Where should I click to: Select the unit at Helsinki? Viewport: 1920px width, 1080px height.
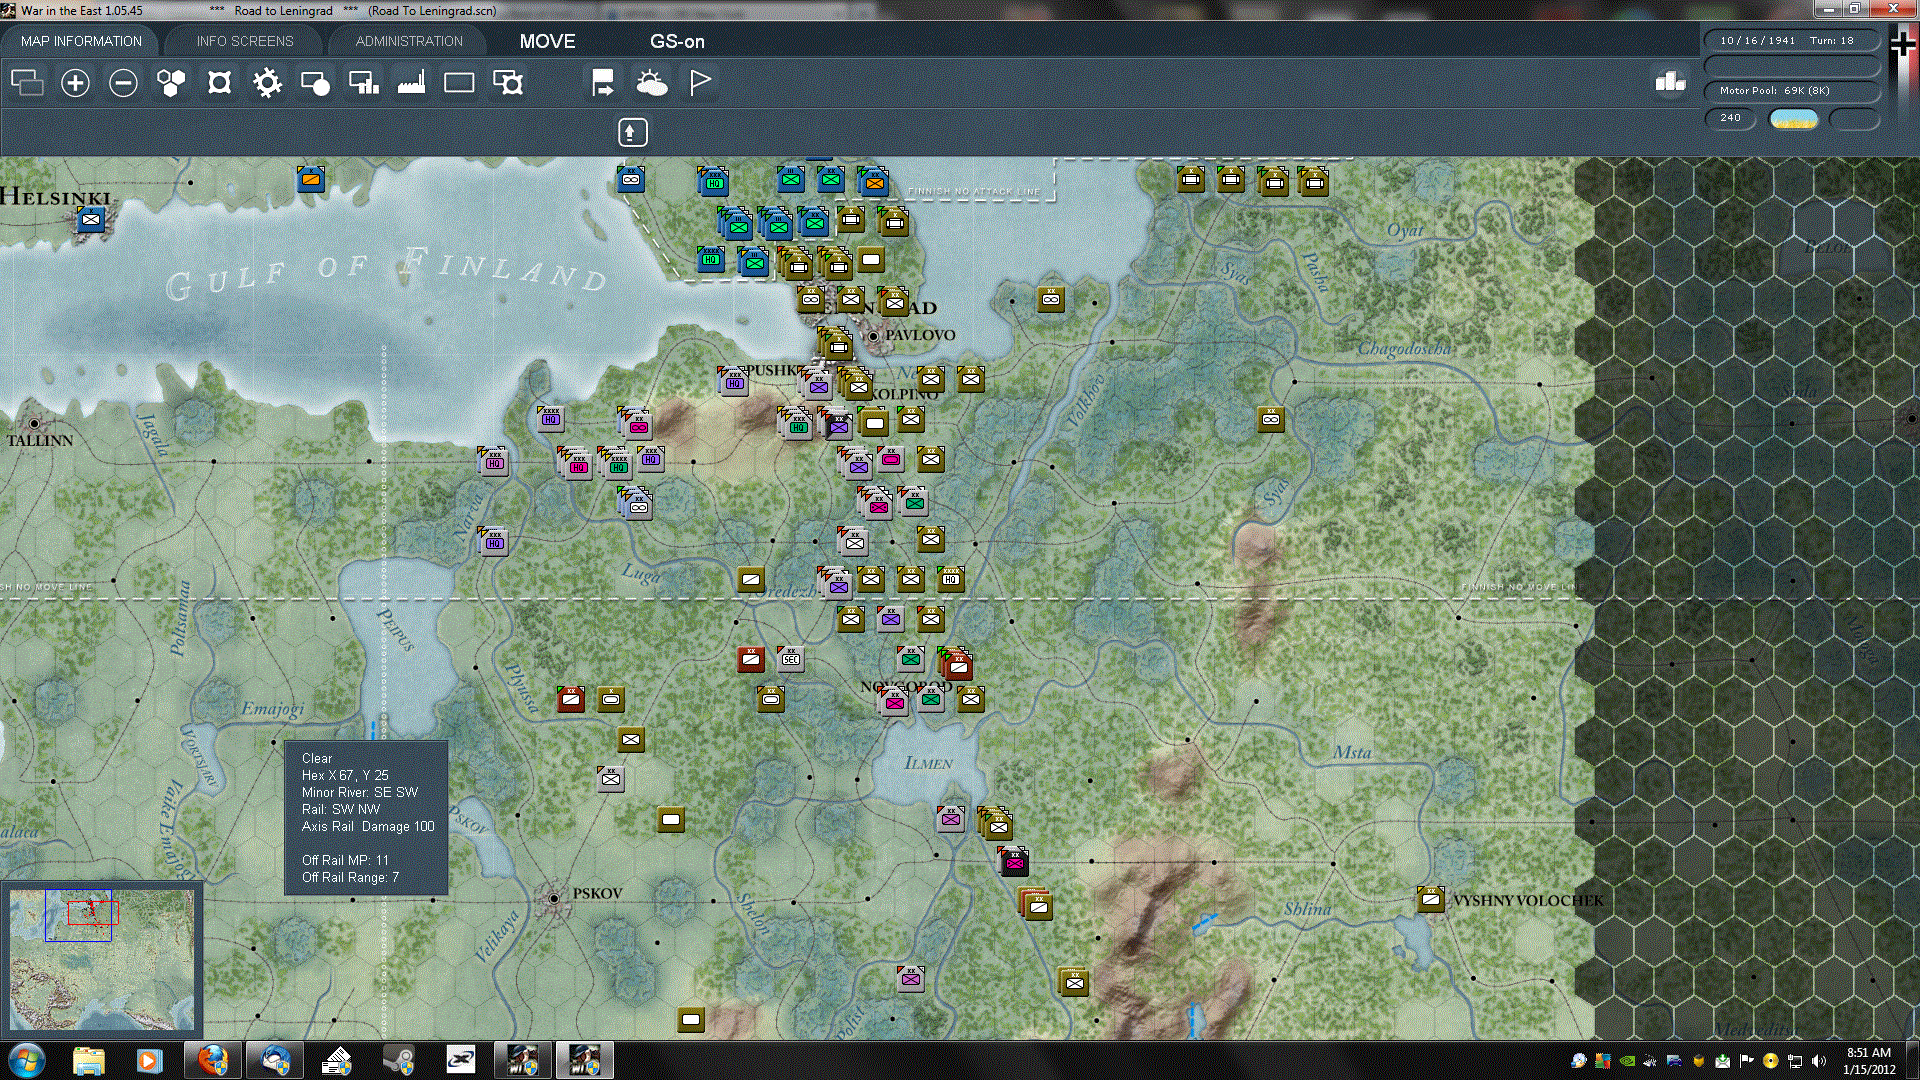point(91,220)
